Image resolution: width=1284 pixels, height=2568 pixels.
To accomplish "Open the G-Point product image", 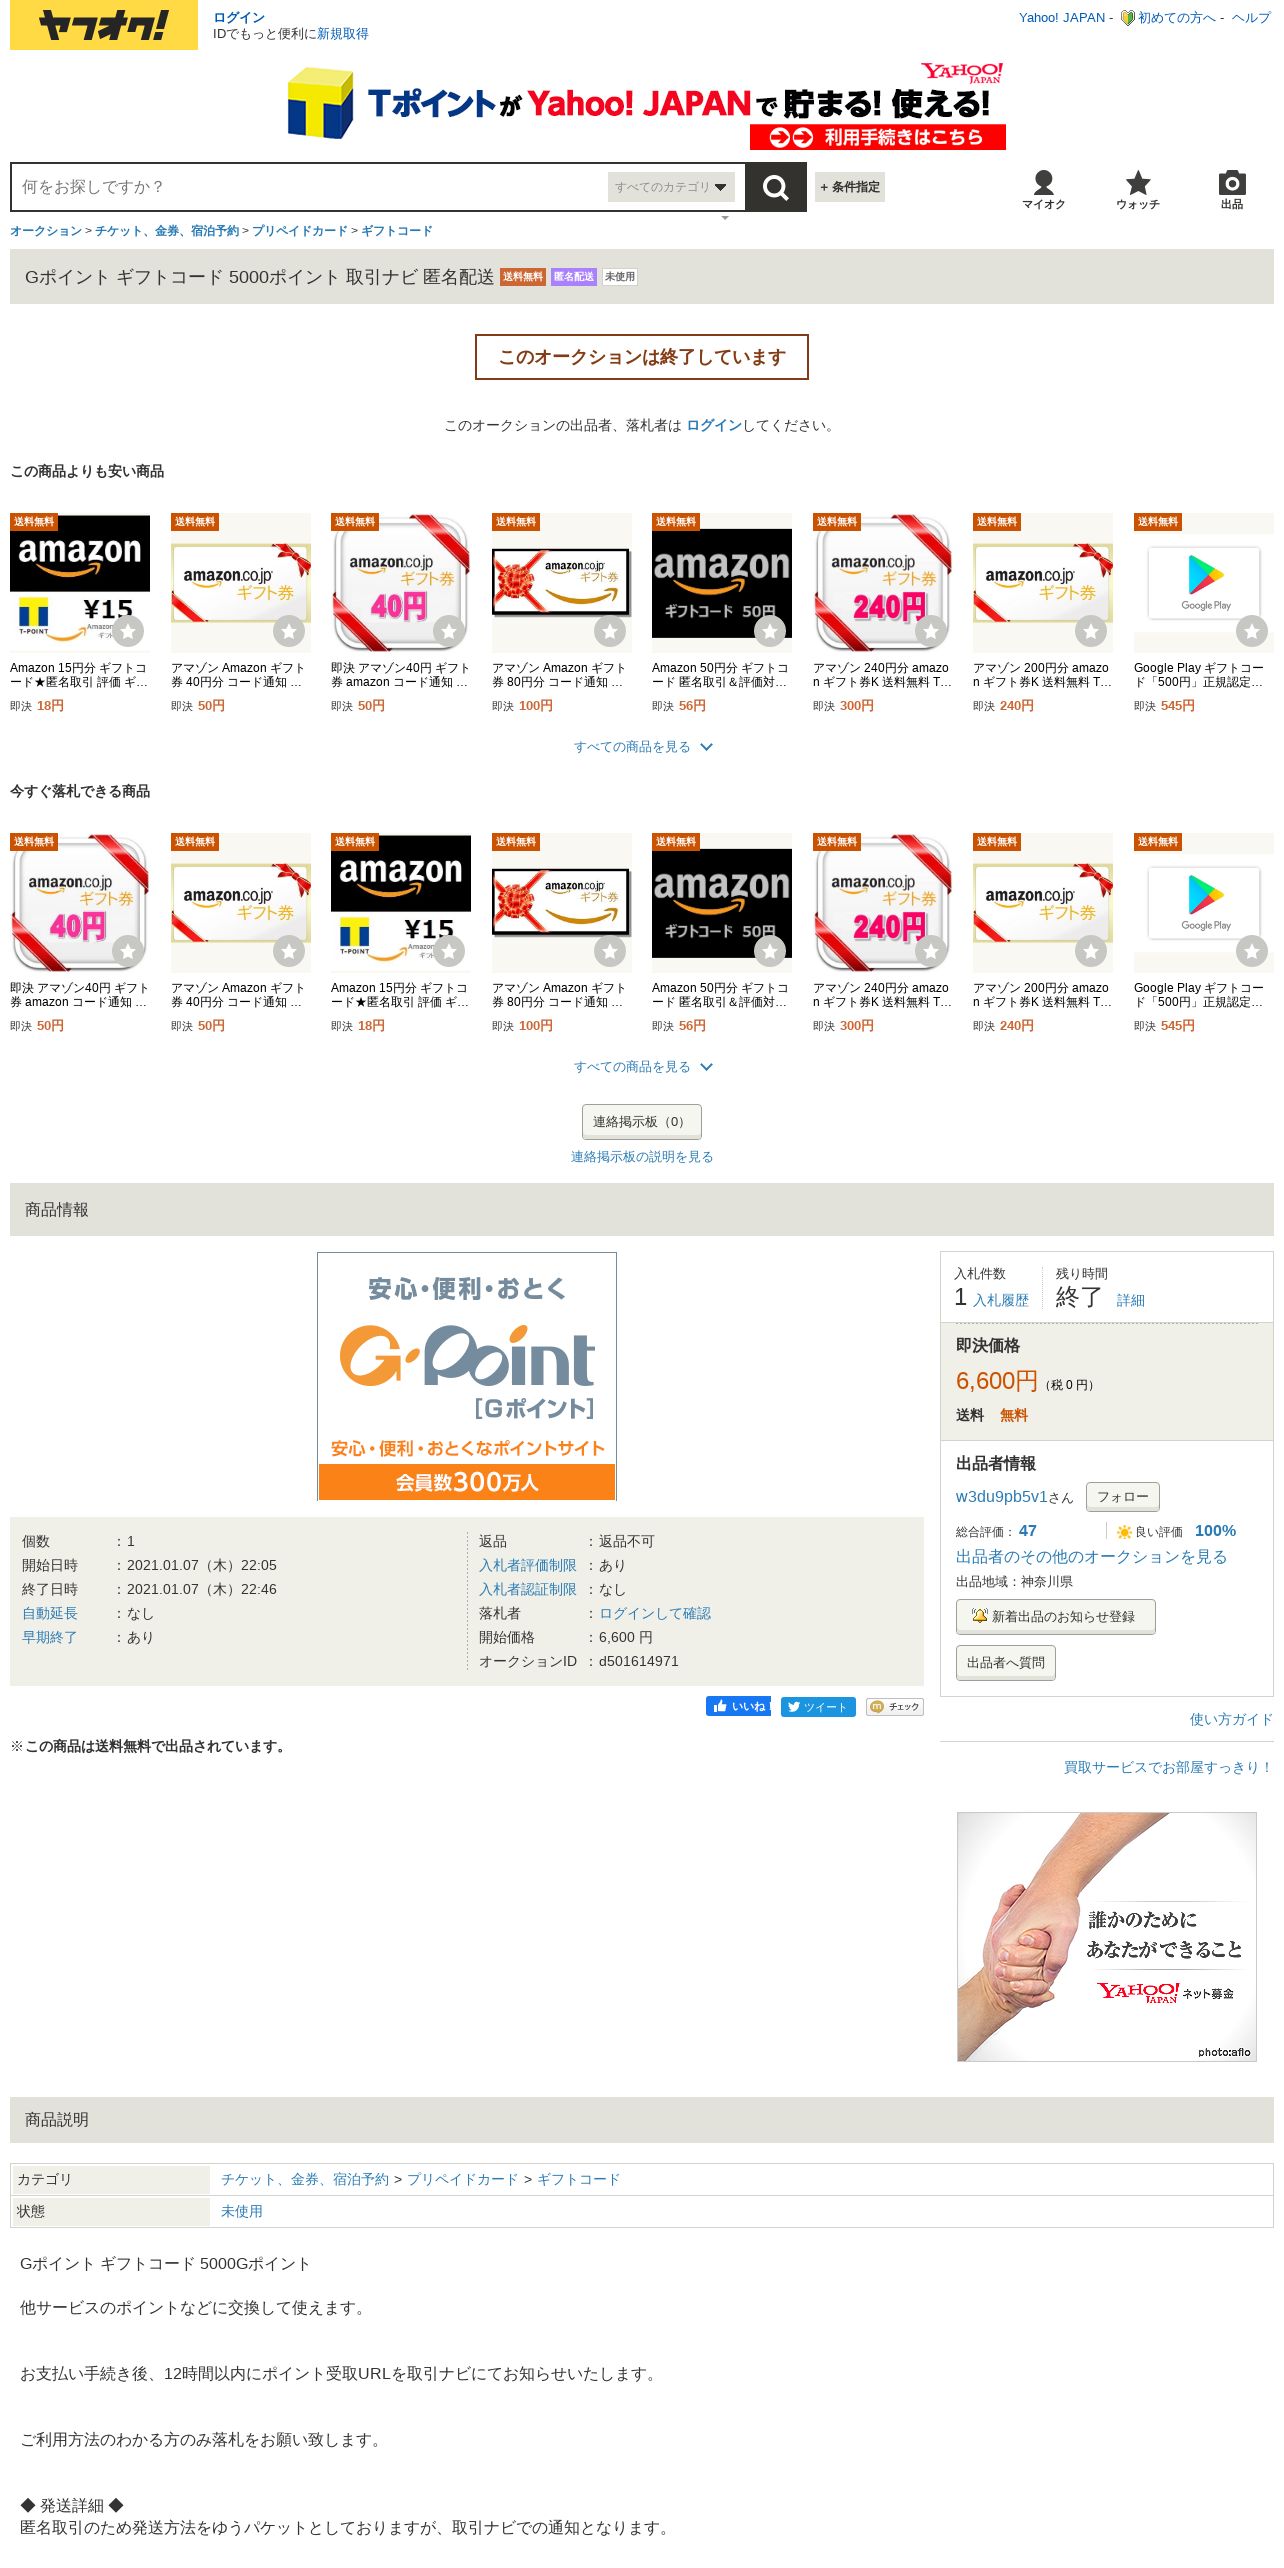I will tap(467, 1376).
